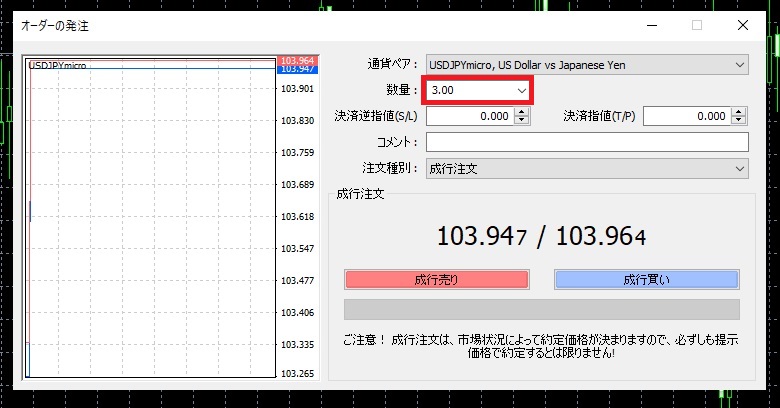The height and width of the screenshot is (408, 780).
Task: Click the コメント comment text field
Action: (x=587, y=142)
